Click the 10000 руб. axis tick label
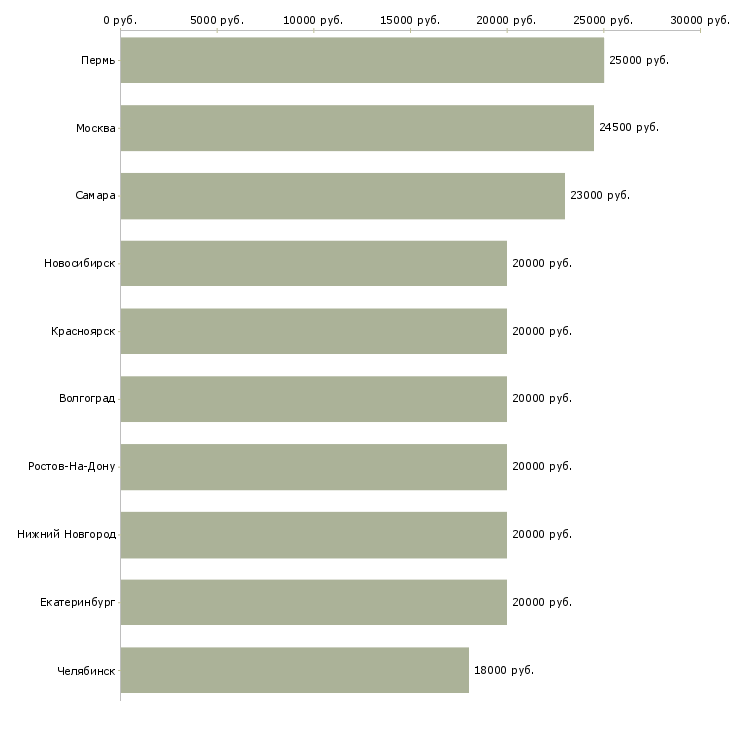 click(313, 20)
